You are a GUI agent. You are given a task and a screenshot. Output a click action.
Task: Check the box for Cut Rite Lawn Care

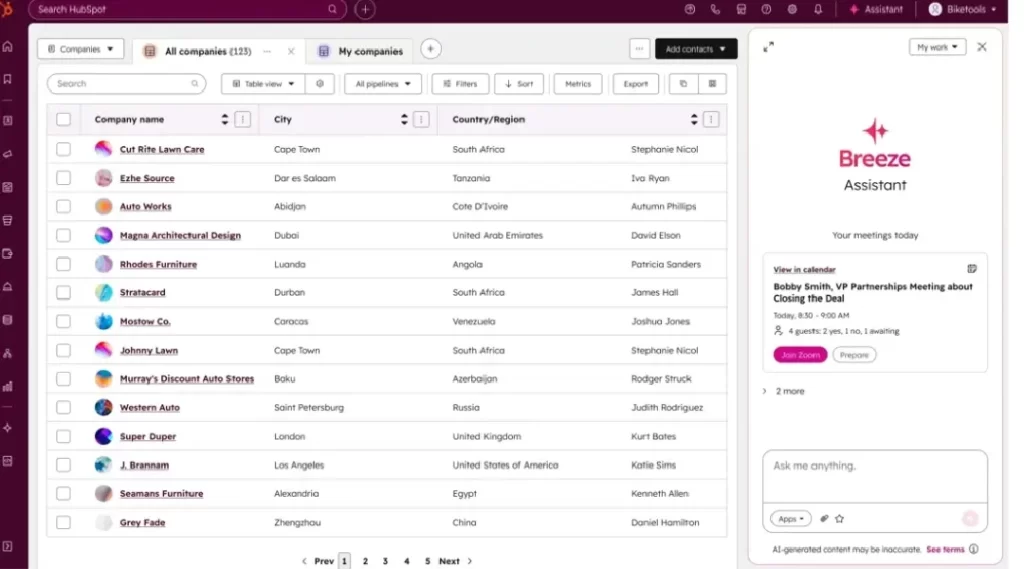pos(63,149)
